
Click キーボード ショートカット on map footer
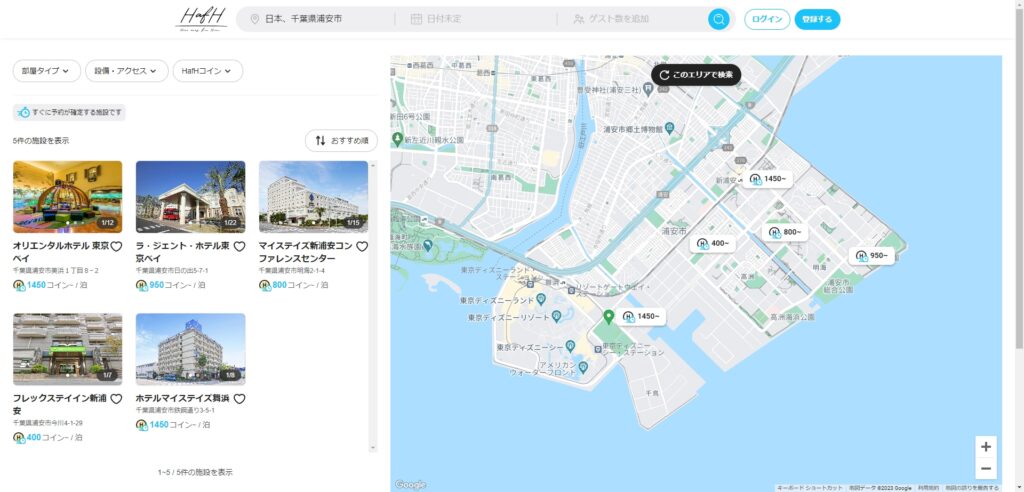[x=810, y=488]
